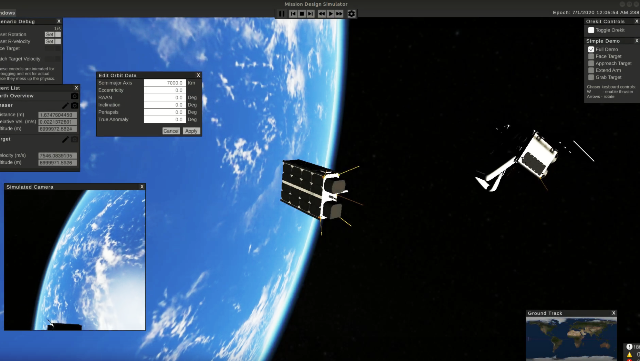Click the fast-forward playback button

pos(339,14)
